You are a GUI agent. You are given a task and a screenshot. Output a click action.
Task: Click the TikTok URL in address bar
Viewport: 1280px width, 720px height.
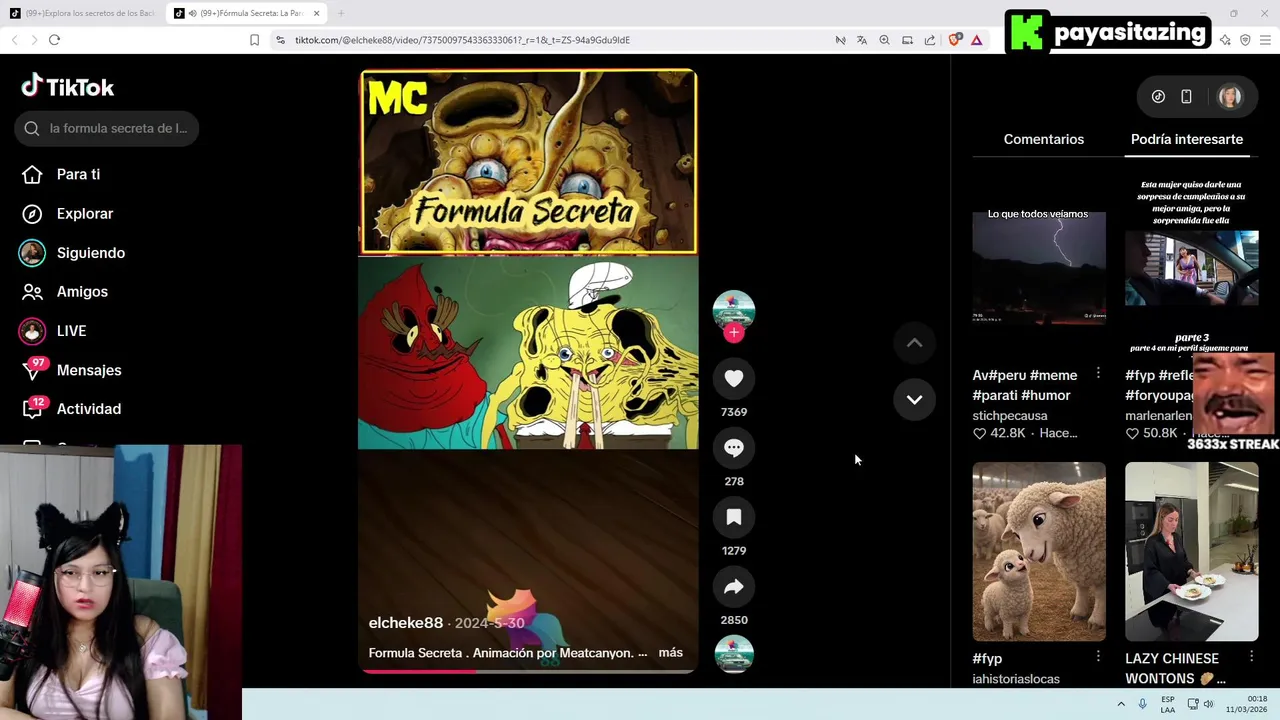[462, 40]
